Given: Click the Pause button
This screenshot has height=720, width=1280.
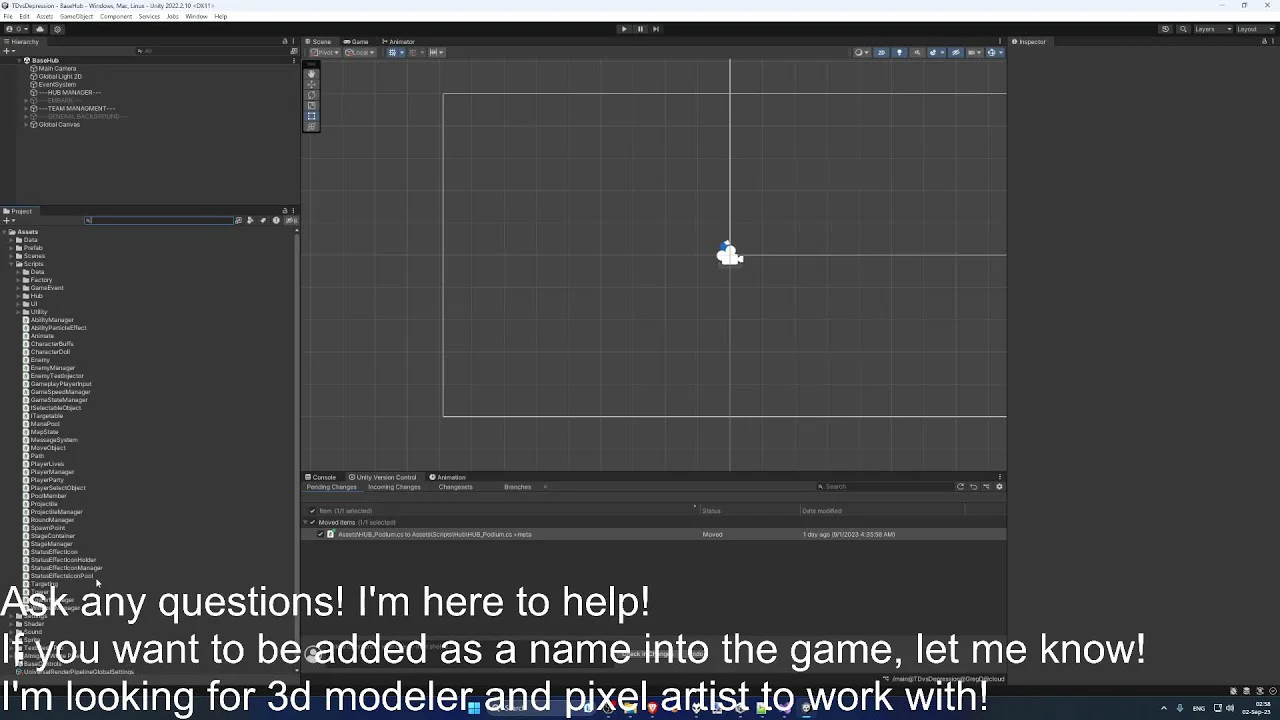Looking at the screenshot, I should tap(640, 29).
